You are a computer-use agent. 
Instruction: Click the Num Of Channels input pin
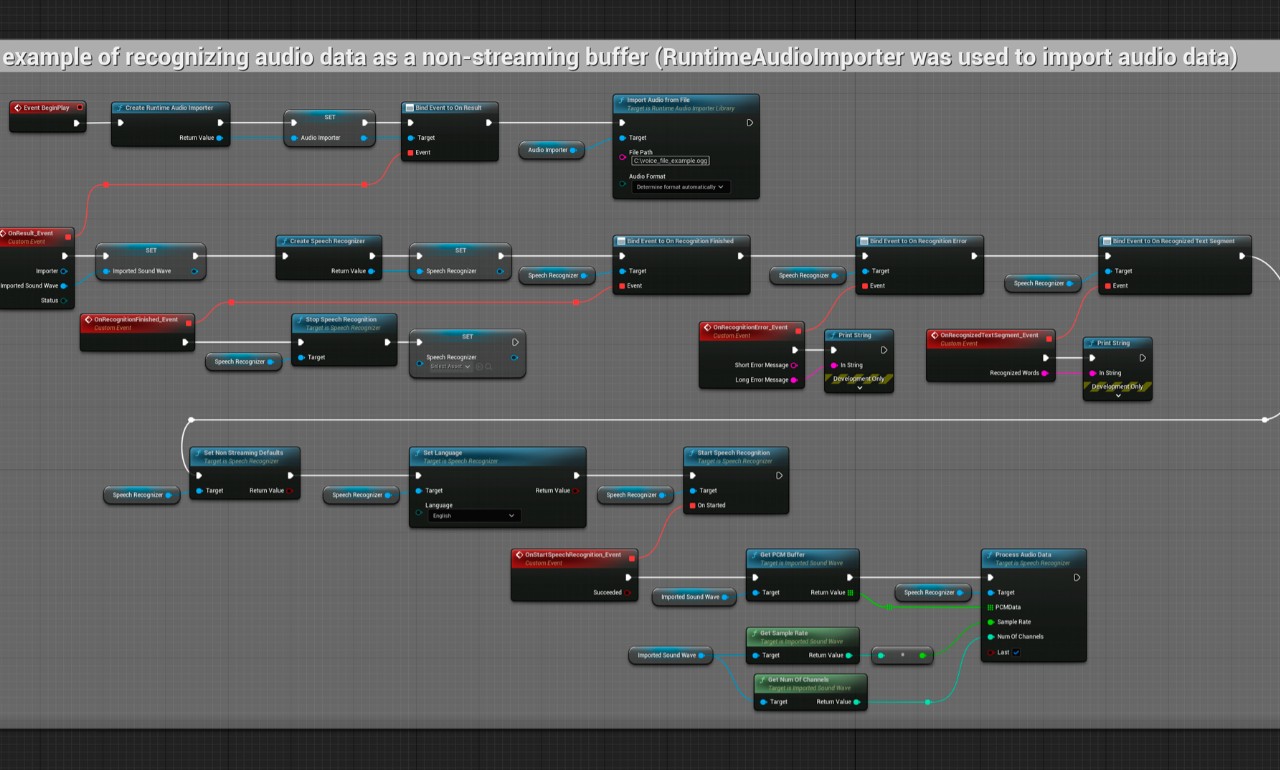pyautogui.click(x=990, y=637)
